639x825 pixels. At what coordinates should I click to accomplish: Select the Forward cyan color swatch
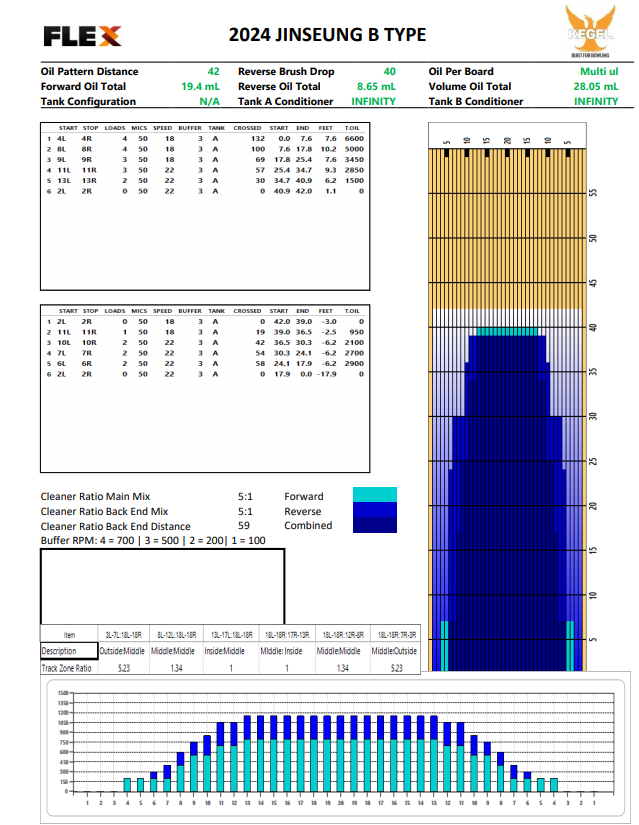tap(375, 495)
